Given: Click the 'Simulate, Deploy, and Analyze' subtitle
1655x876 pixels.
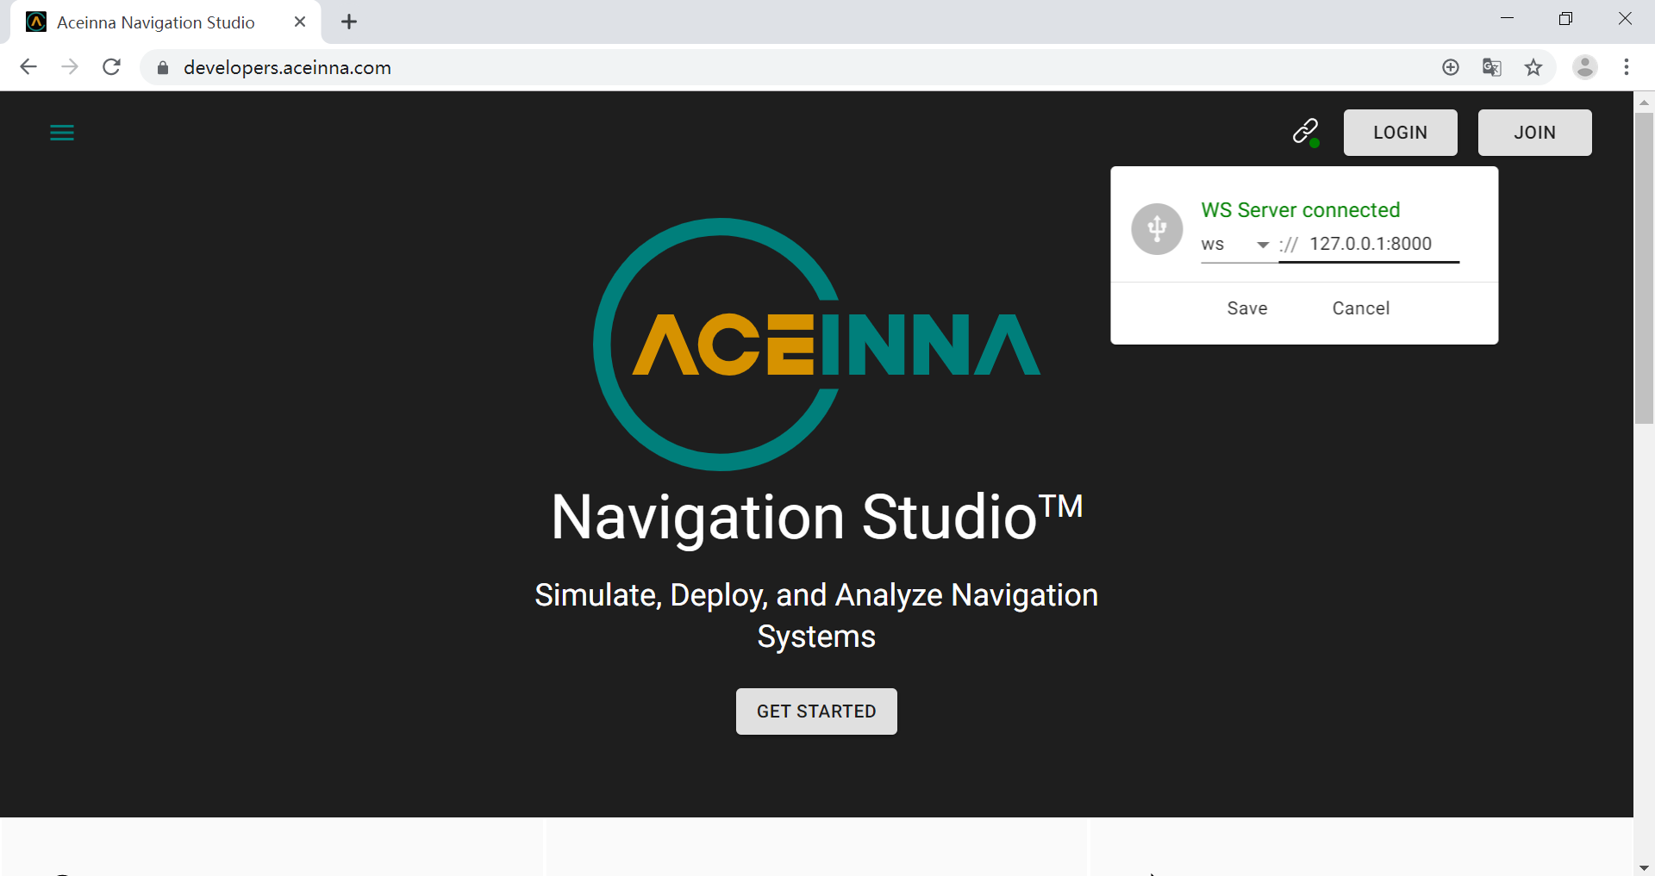Looking at the screenshot, I should 816,615.
